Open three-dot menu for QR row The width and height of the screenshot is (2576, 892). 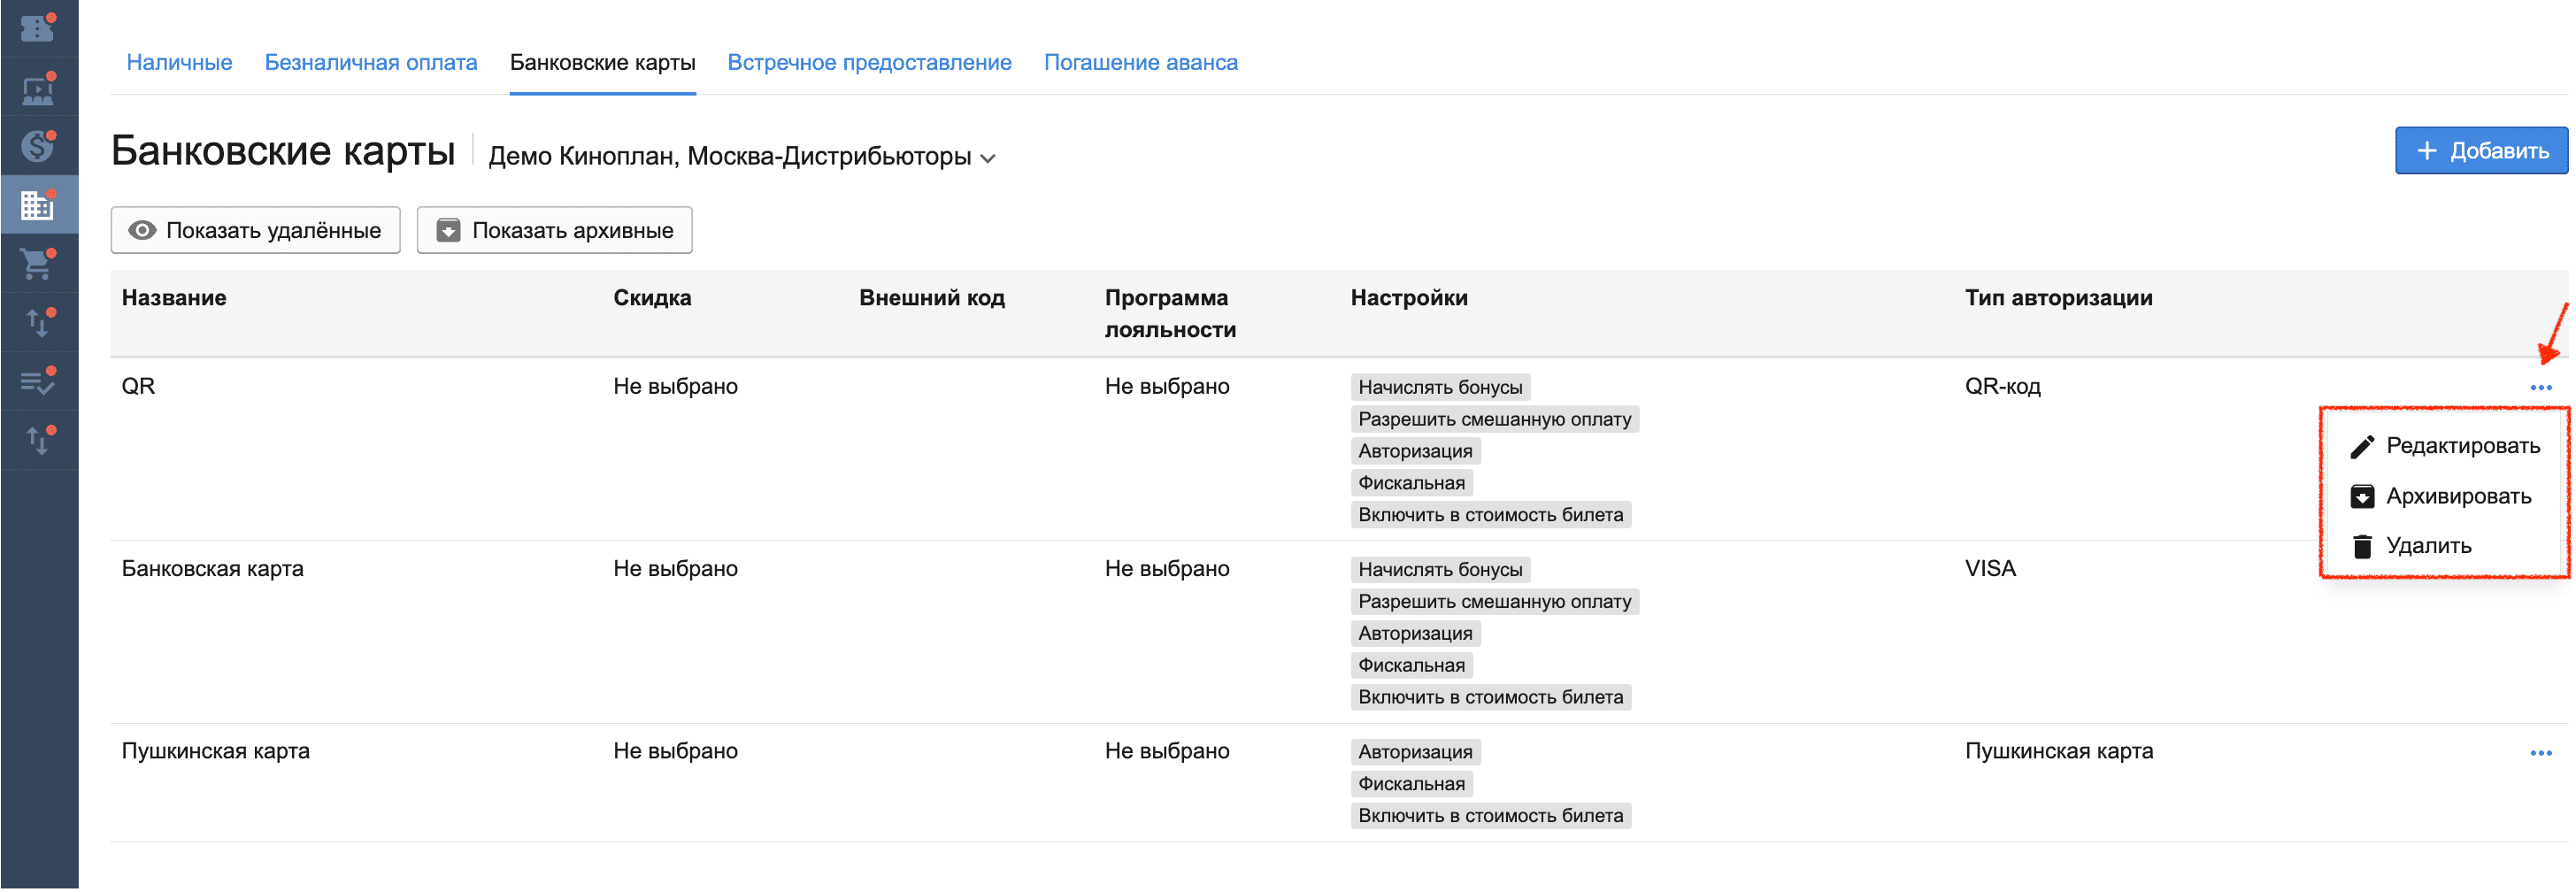click(x=2540, y=388)
